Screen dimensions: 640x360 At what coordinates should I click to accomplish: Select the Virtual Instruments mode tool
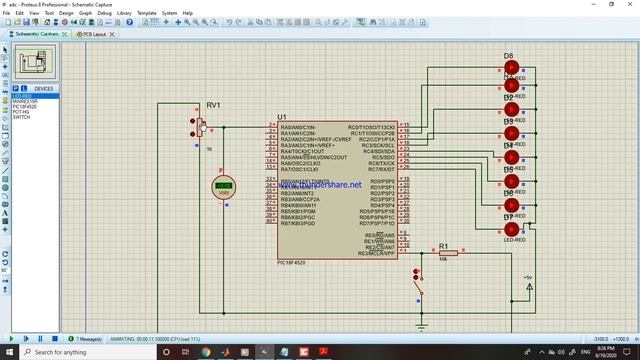click(x=5, y=161)
